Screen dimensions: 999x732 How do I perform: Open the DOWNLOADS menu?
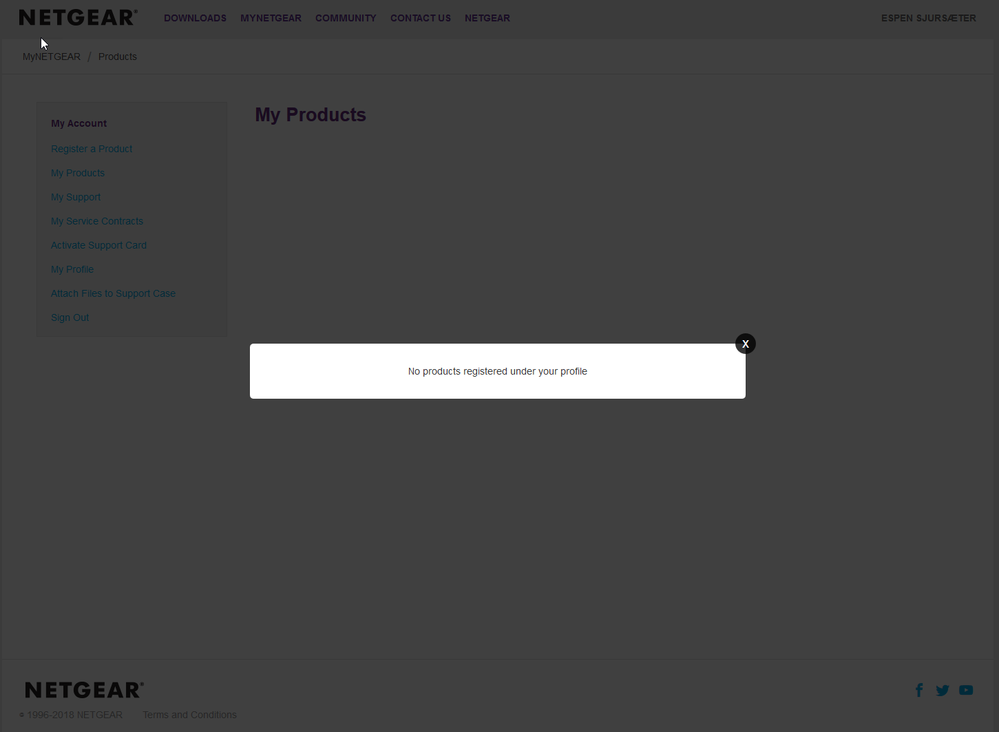click(195, 18)
